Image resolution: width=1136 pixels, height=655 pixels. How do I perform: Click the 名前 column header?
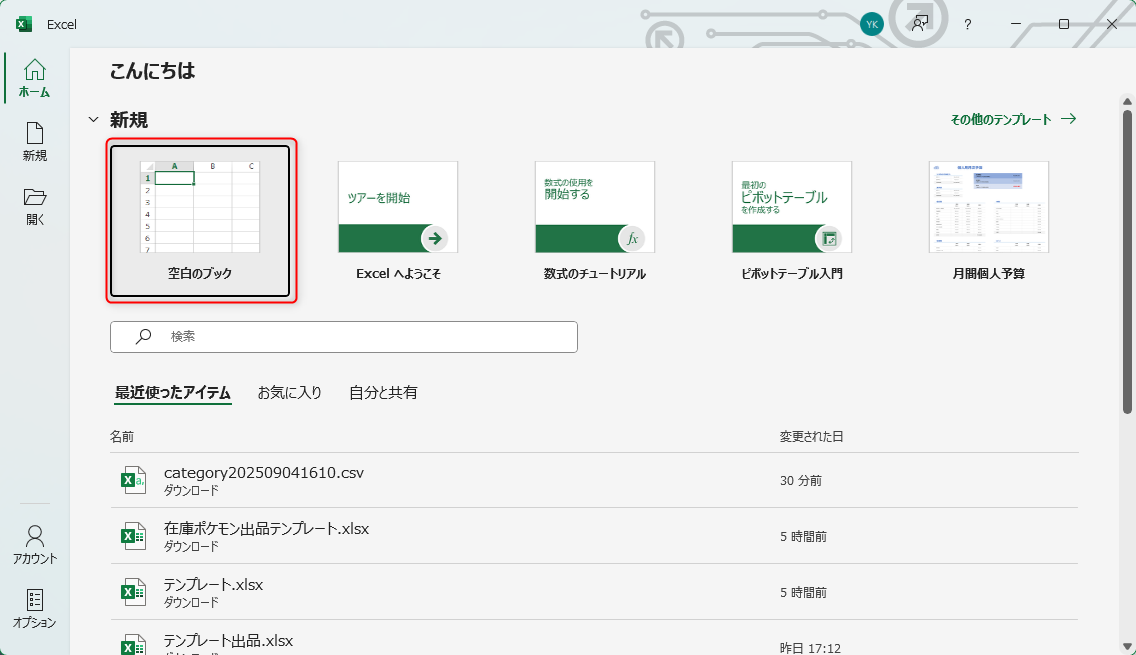pos(122,436)
